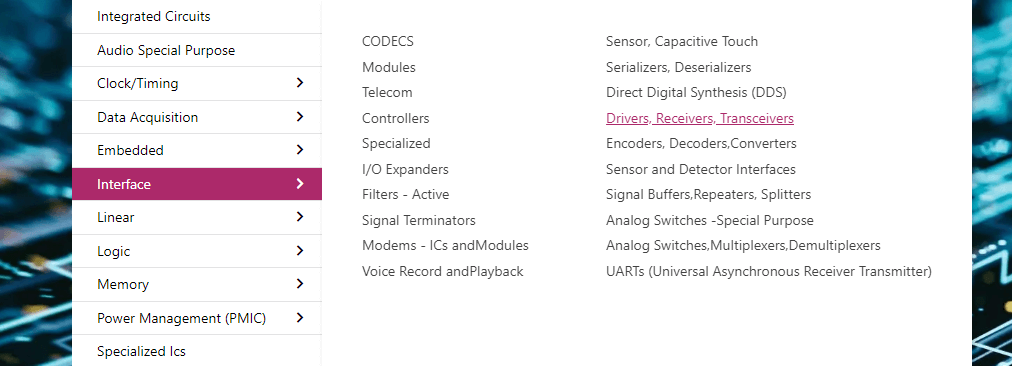
Task: Click the Interface category chevron
Action: (299, 183)
